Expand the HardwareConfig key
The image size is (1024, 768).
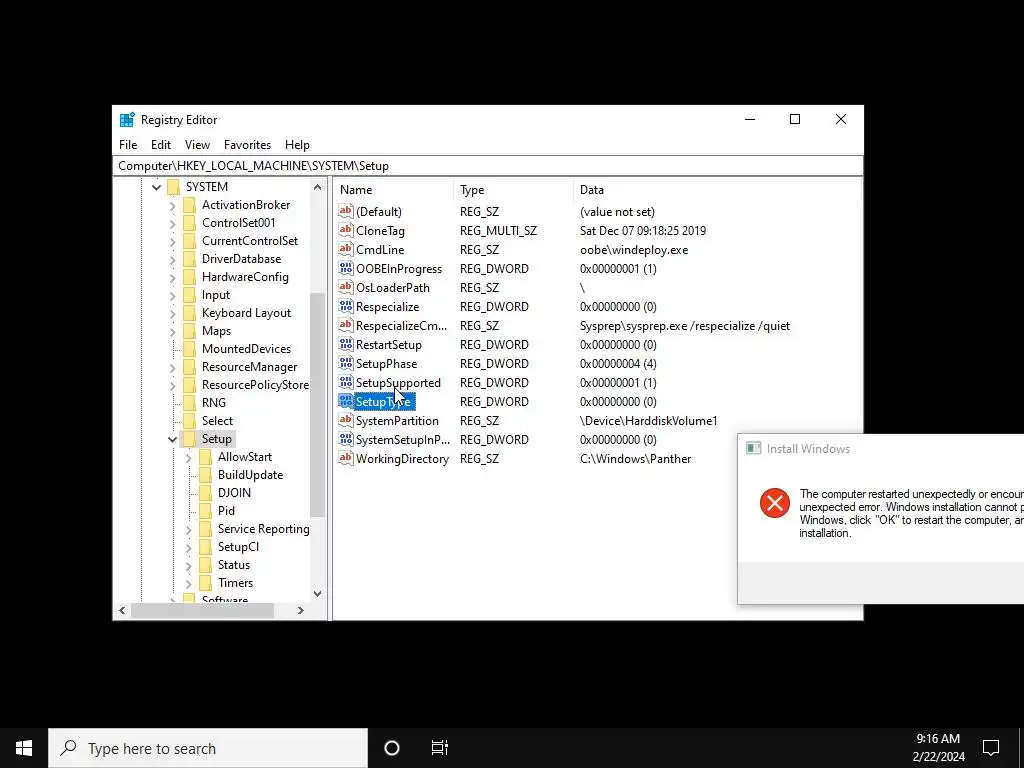pyautogui.click(x=172, y=278)
